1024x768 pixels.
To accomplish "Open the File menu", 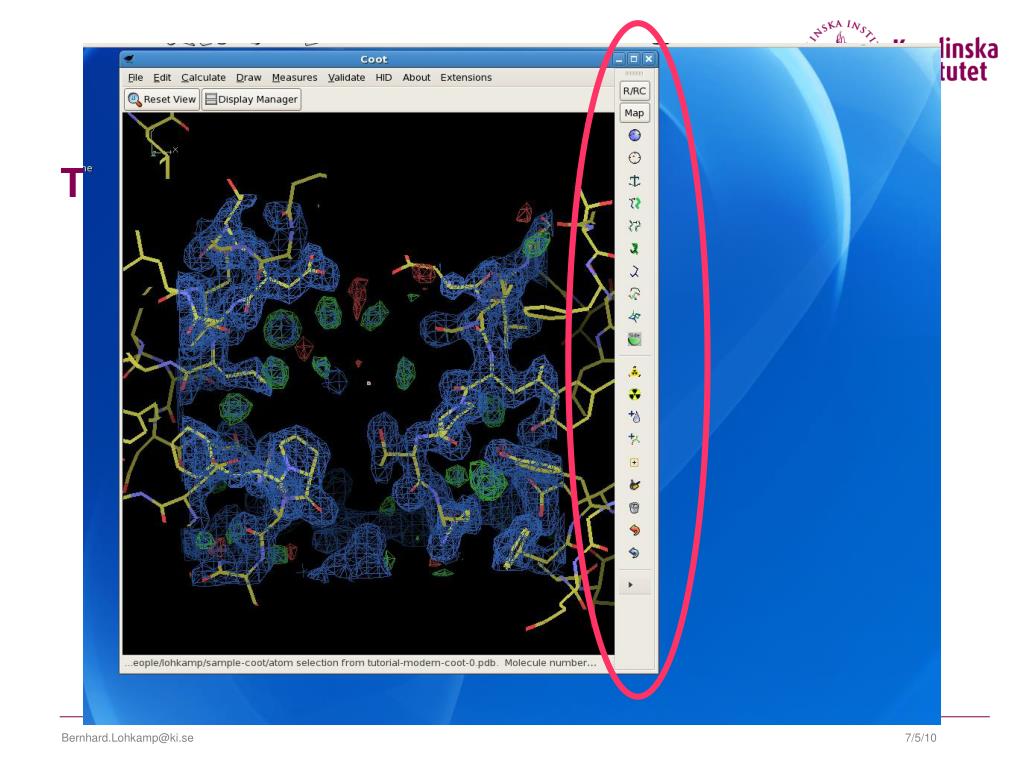I will click(x=135, y=77).
